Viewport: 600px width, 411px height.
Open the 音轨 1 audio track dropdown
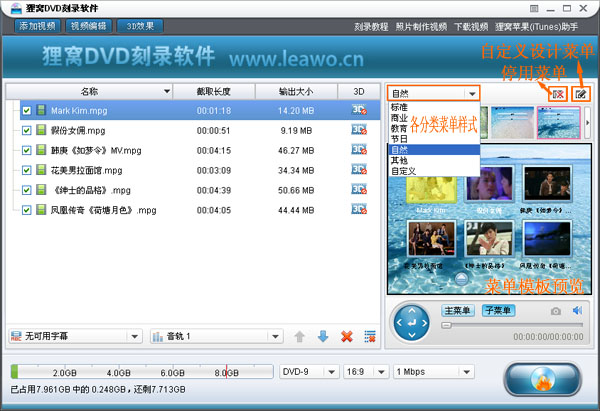click(x=217, y=336)
